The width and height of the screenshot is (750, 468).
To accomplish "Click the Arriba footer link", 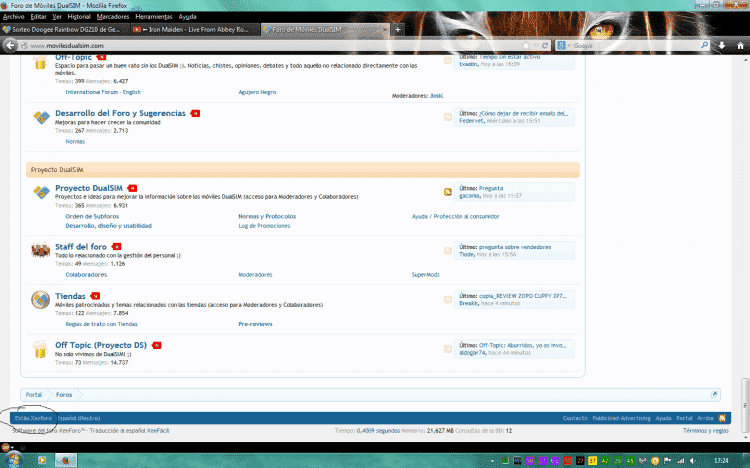I will click(x=705, y=418).
